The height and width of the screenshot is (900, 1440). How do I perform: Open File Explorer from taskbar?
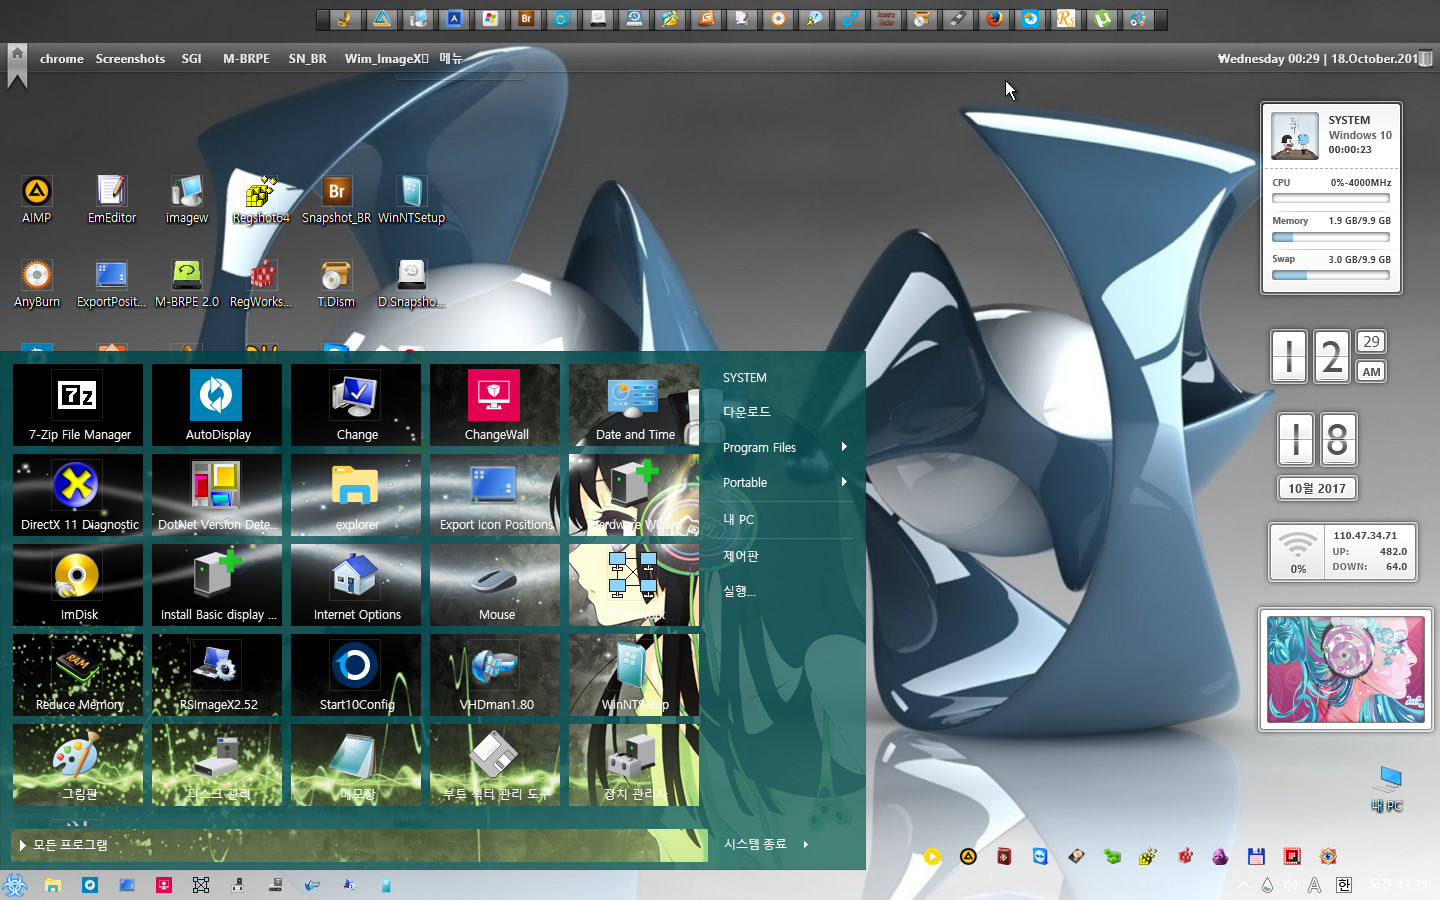[x=53, y=885]
